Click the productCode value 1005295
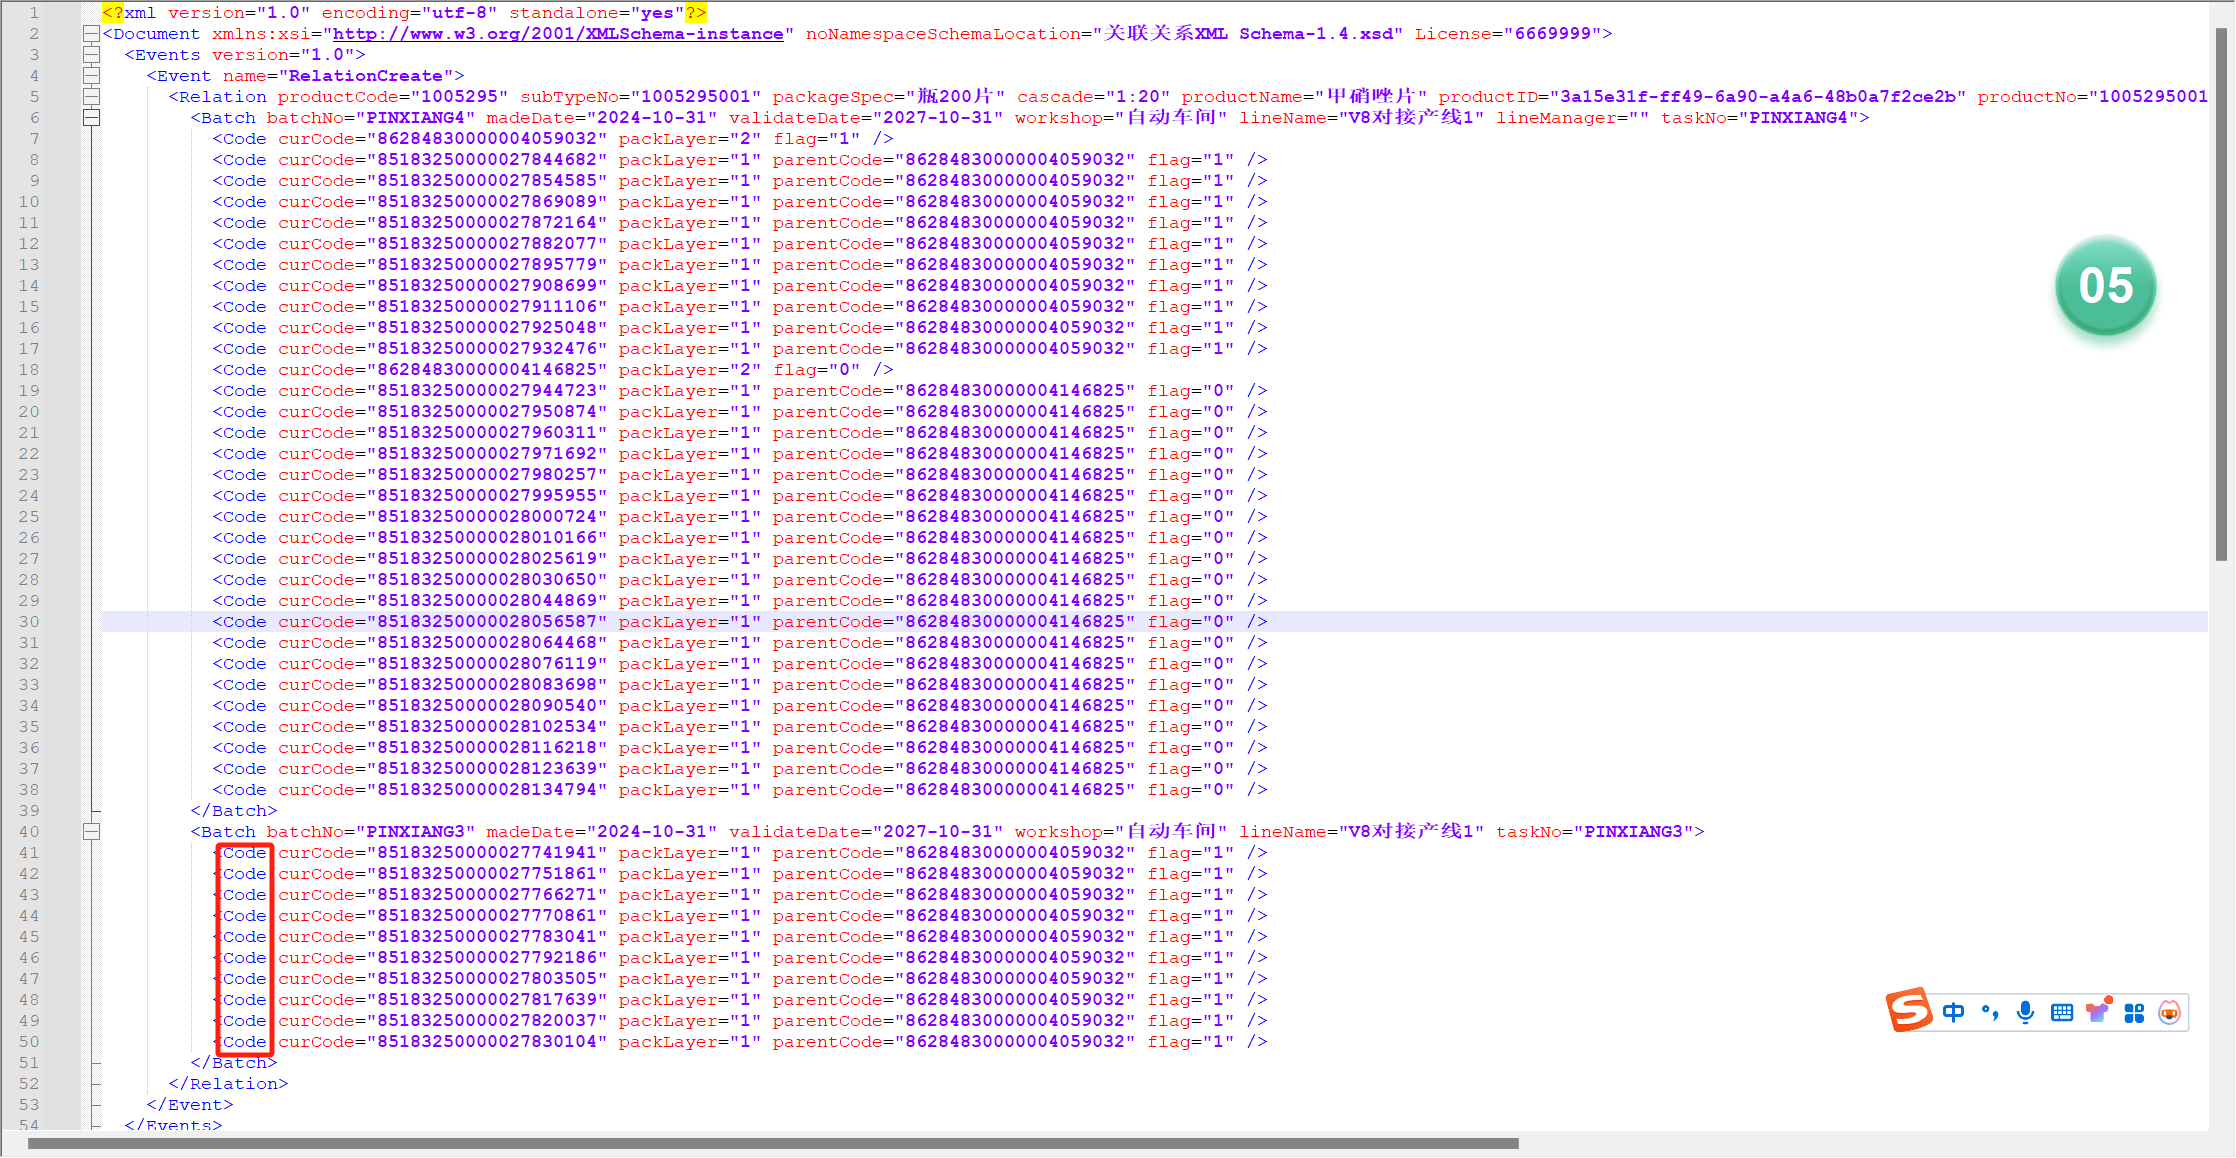The image size is (2236, 1158). 459,97
